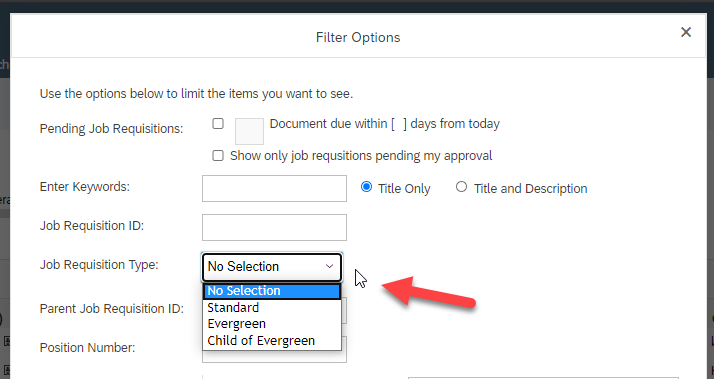Click the Job Requisition ID label text
This screenshot has width=714, height=379.
click(x=92, y=226)
